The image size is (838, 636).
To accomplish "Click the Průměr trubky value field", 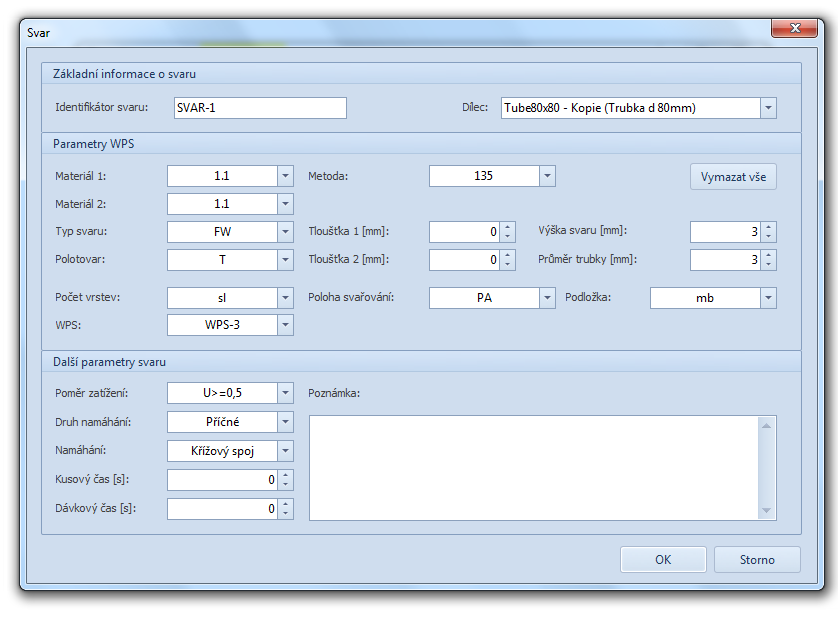I will [x=726, y=260].
